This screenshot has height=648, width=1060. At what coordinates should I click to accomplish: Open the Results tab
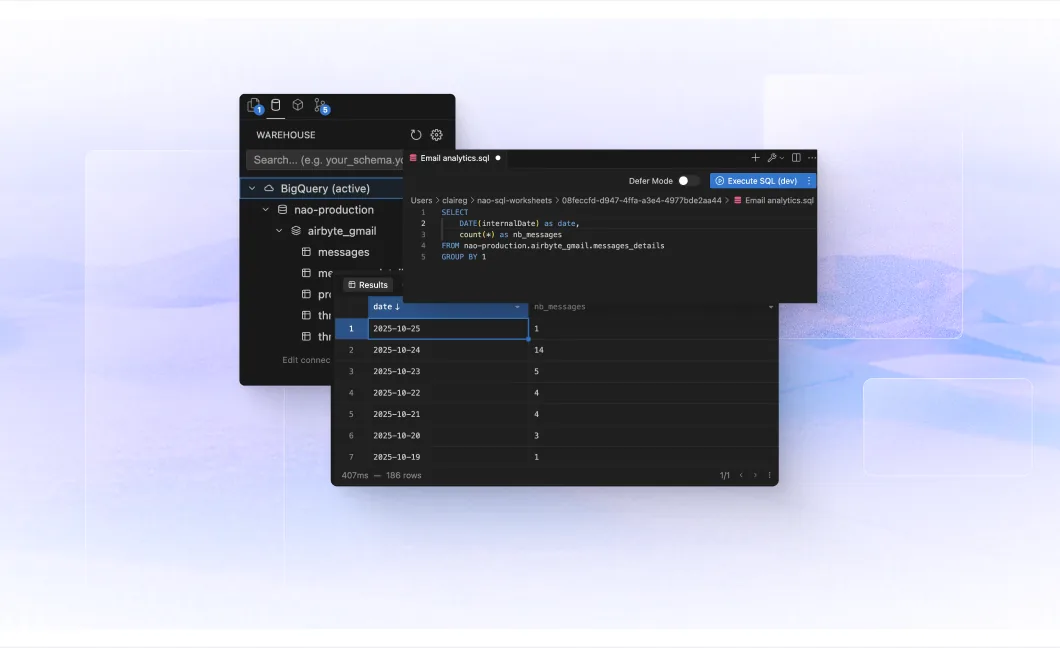[x=368, y=285]
